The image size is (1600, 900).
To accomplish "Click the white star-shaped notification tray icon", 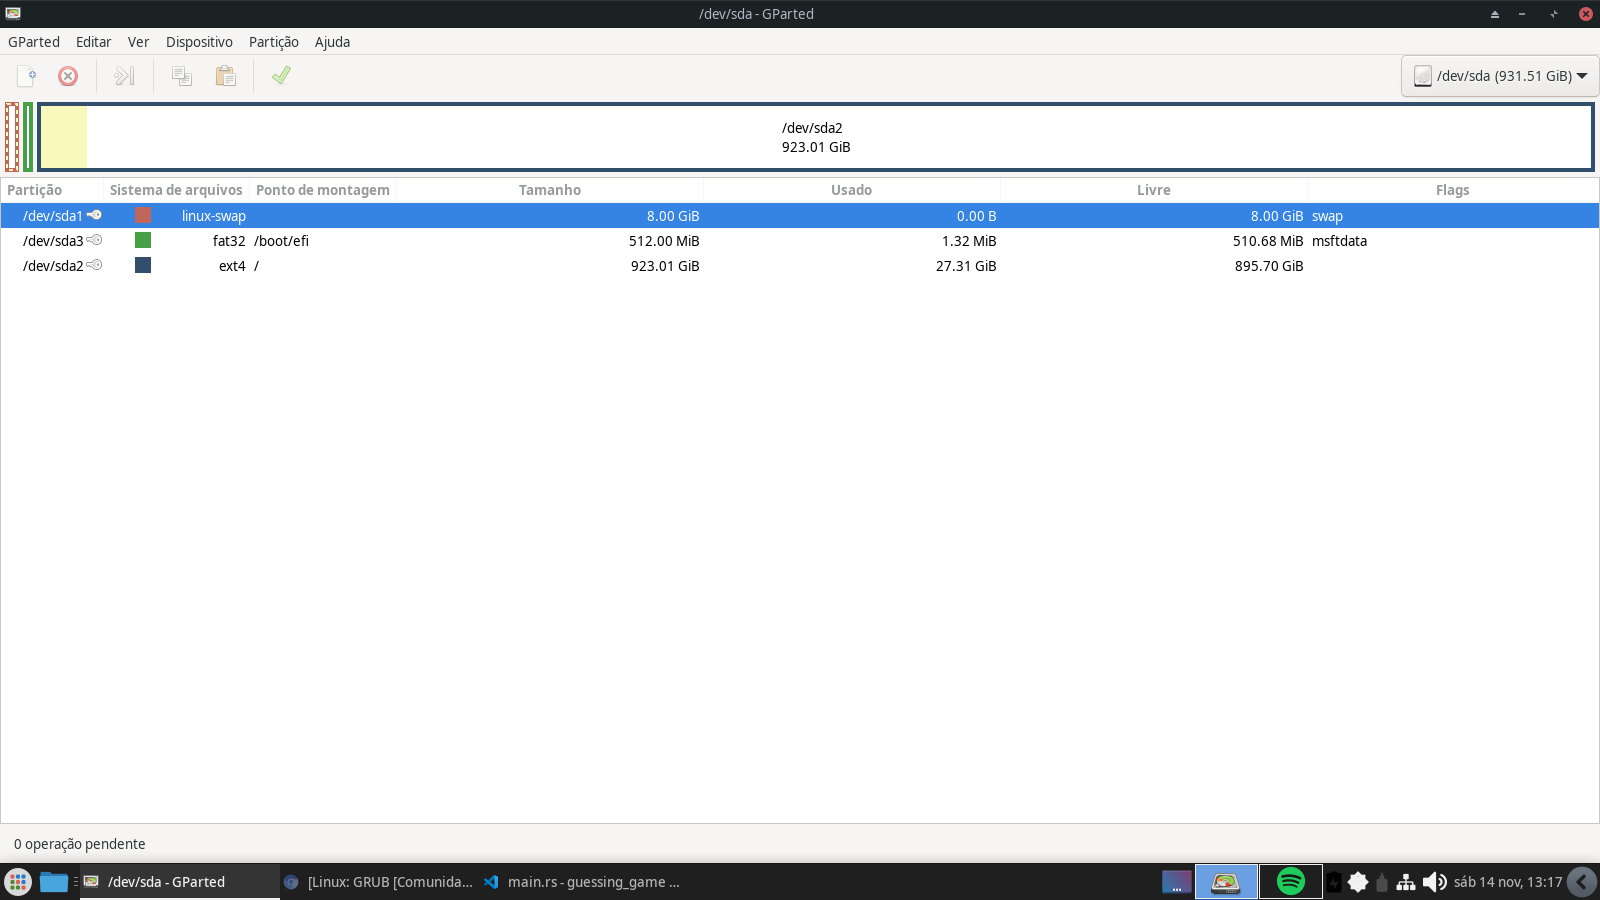I will pos(1358,882).
